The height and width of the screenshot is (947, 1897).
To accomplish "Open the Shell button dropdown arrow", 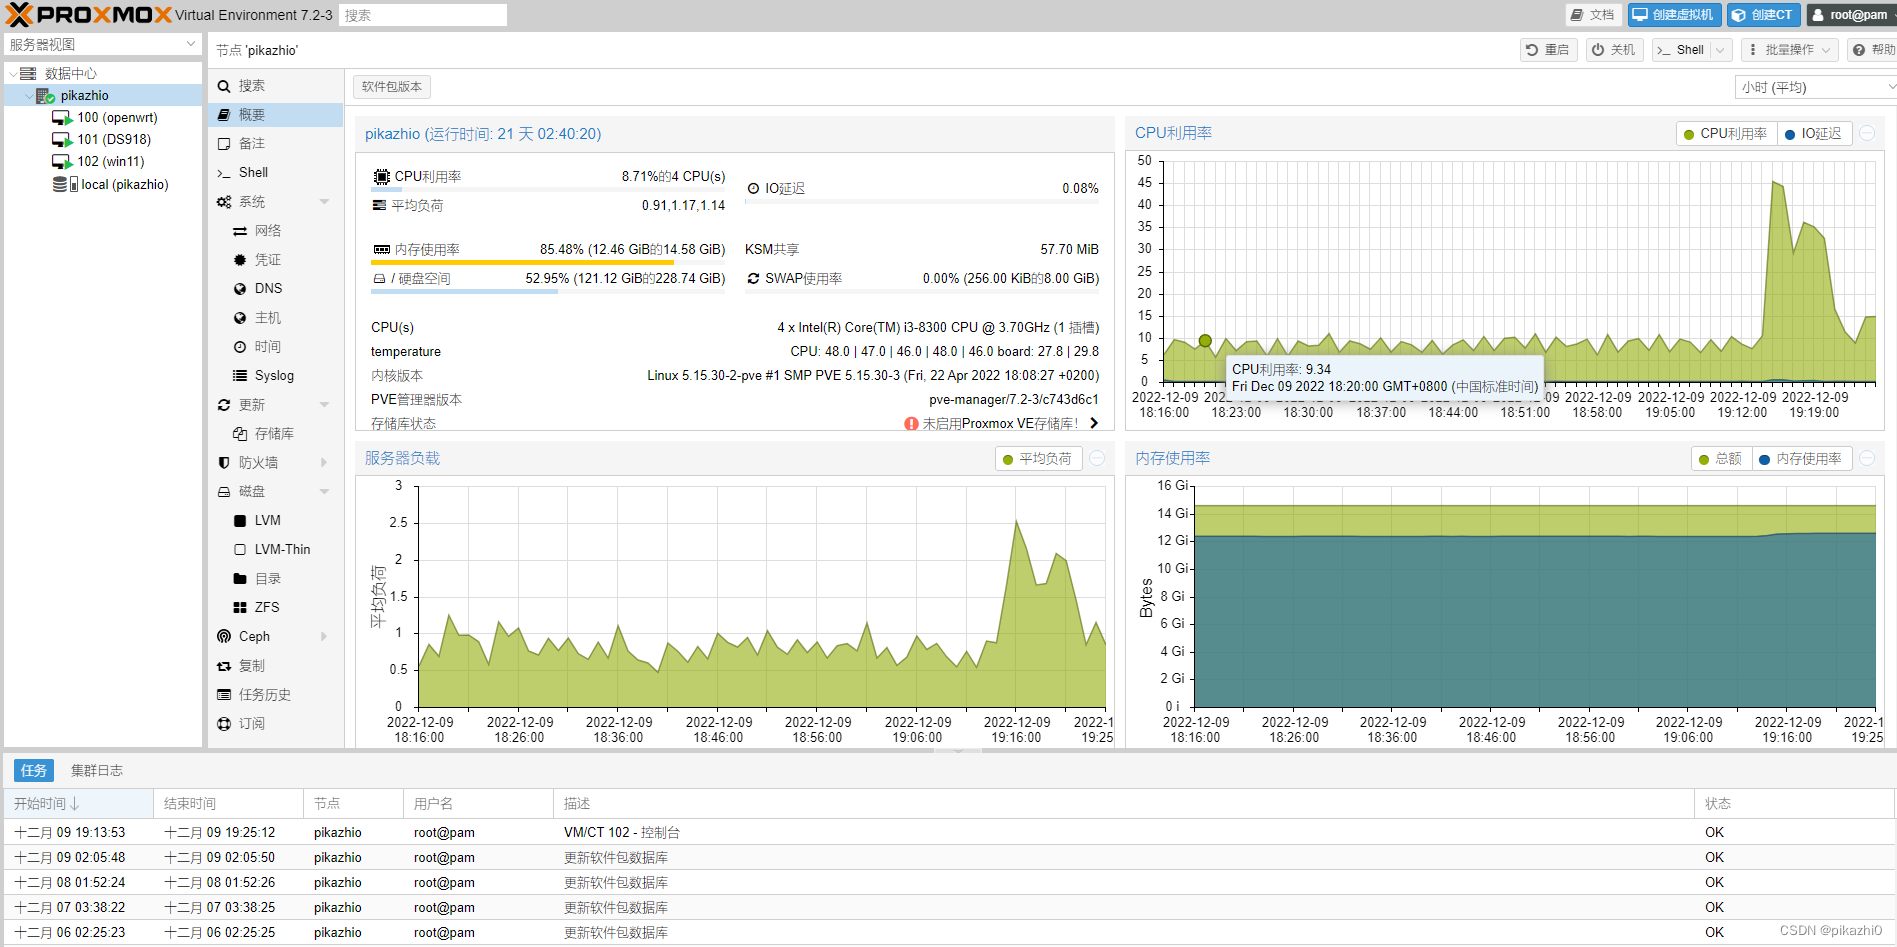I will (x=1721, y=50).
